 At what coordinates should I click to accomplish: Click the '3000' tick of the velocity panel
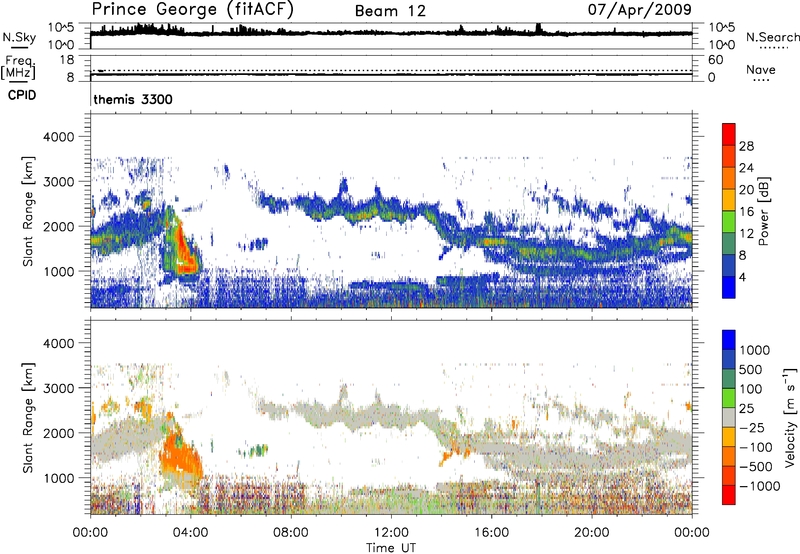tap(58, 388)
